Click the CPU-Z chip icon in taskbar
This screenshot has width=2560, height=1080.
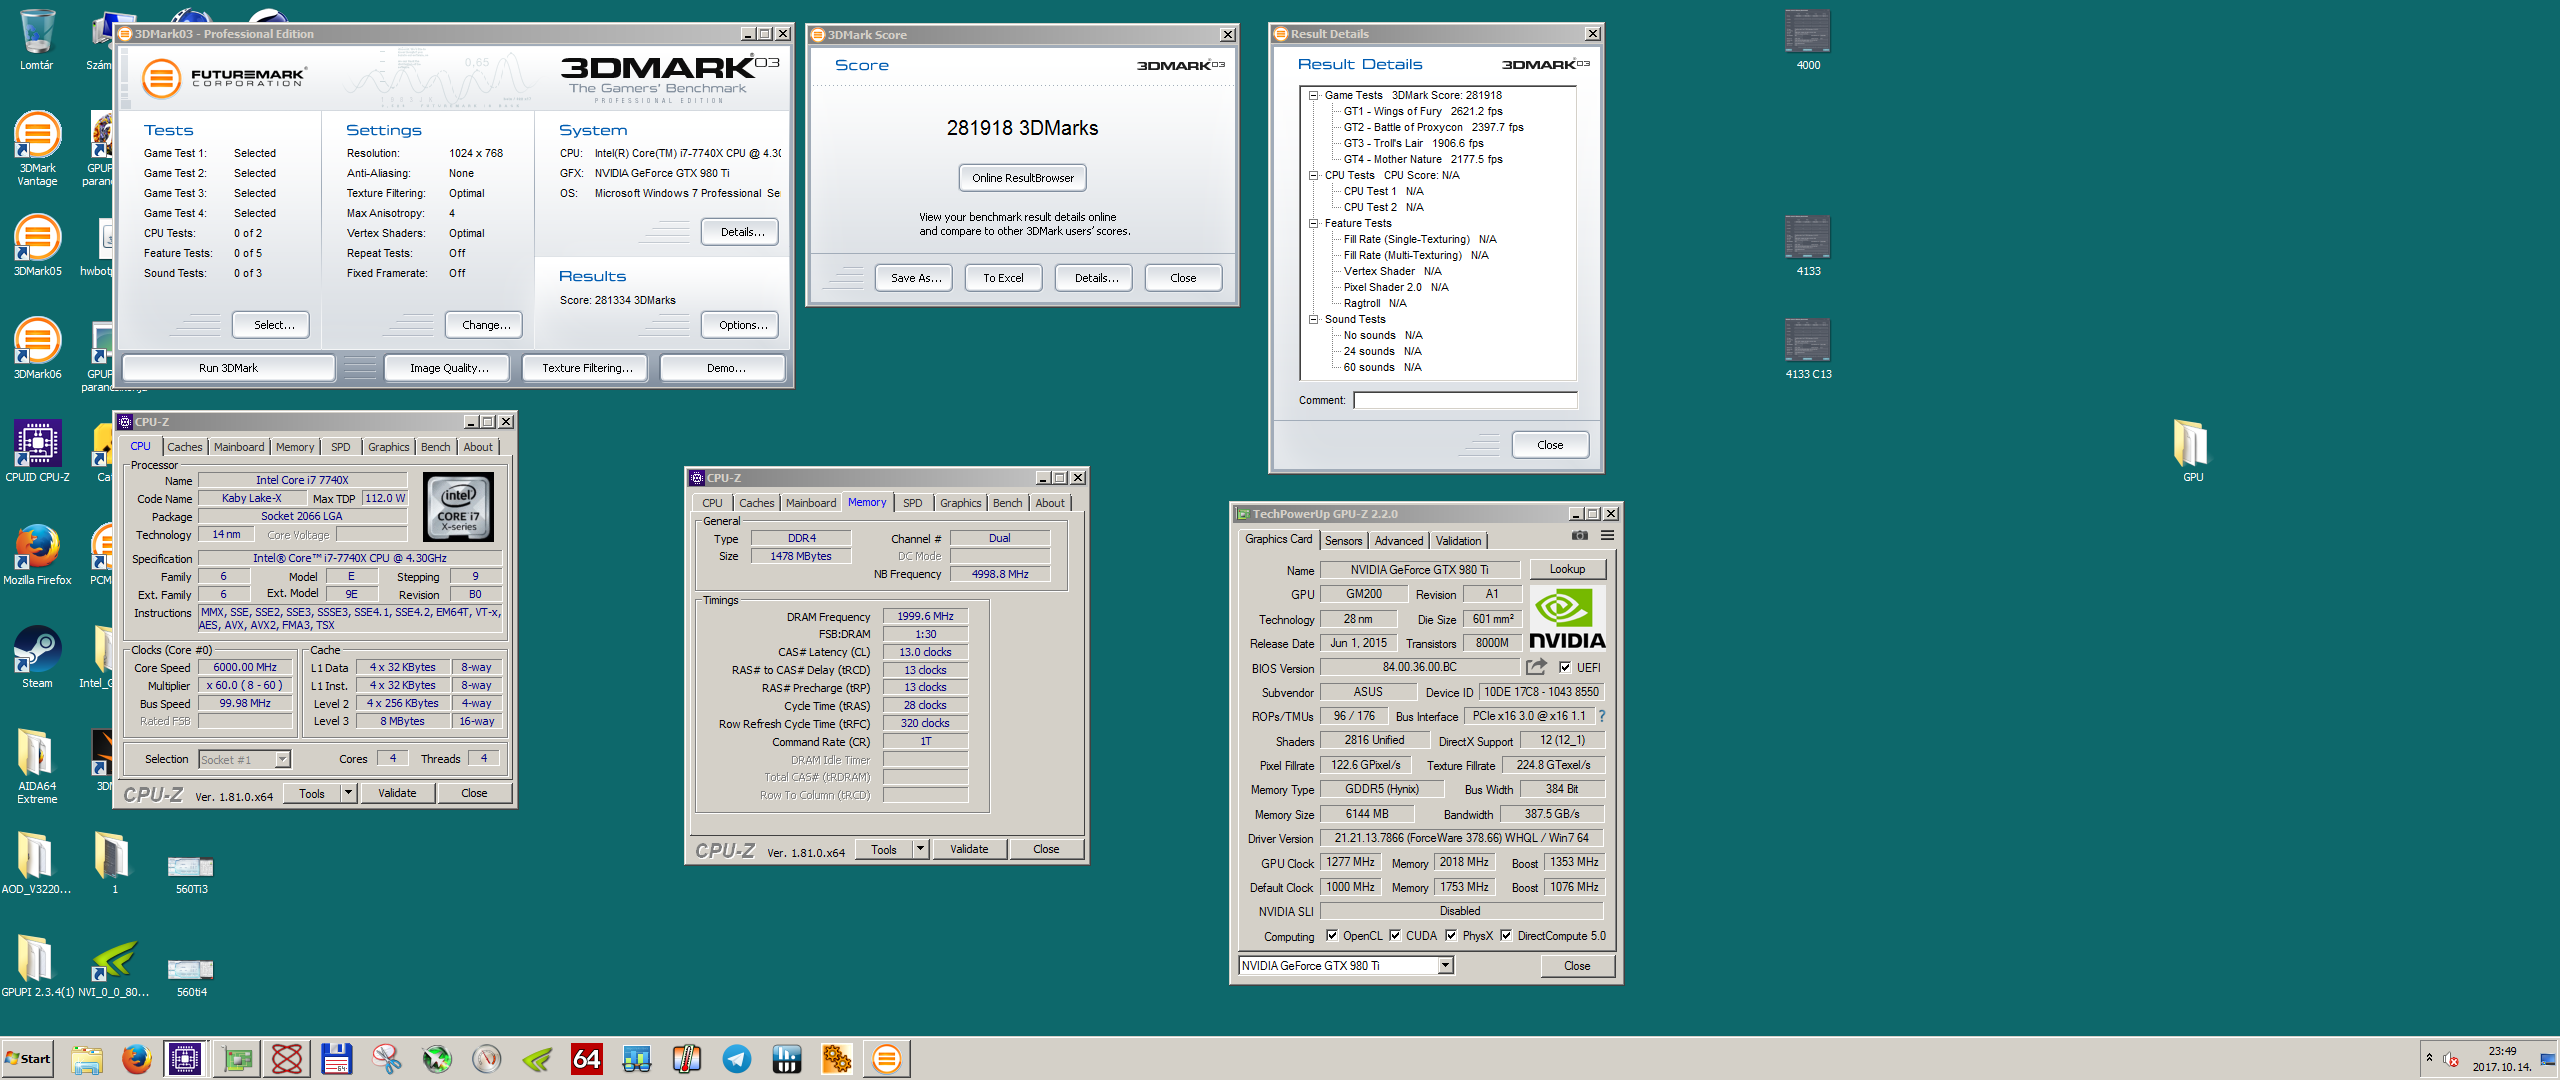pyautogui.click(x=185, y=1059)
